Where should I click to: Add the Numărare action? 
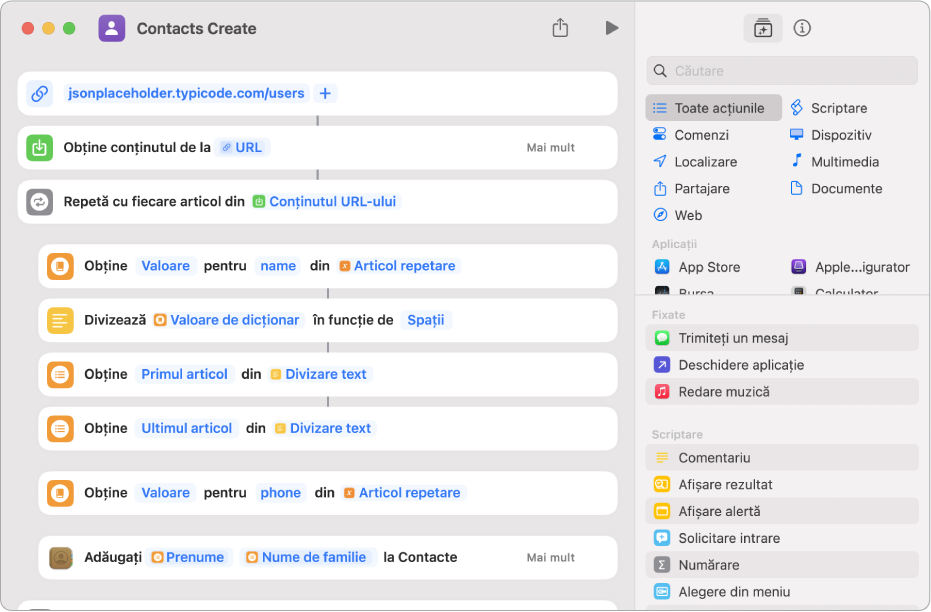782,565
